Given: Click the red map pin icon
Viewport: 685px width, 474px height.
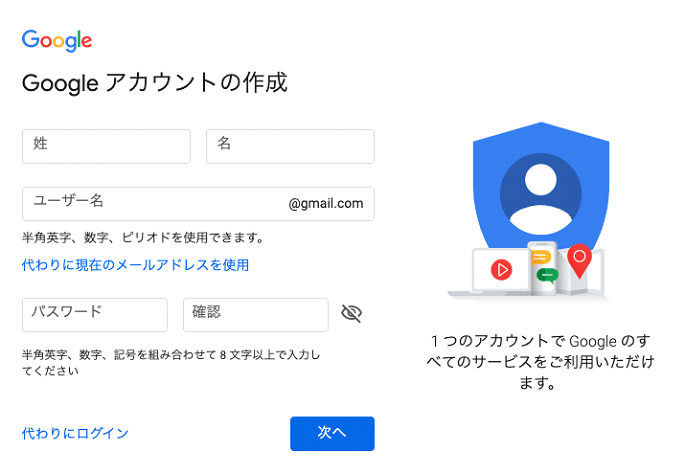Looking at the screenshot, I should tap(579, 261).
